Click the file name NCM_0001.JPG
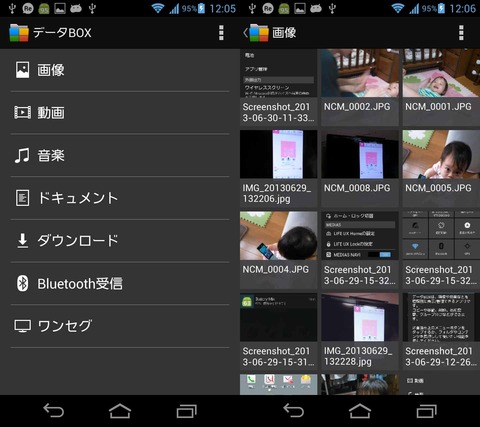Image resolution: width=480 pixels, height=427 pixels. (x=438, y=107)
